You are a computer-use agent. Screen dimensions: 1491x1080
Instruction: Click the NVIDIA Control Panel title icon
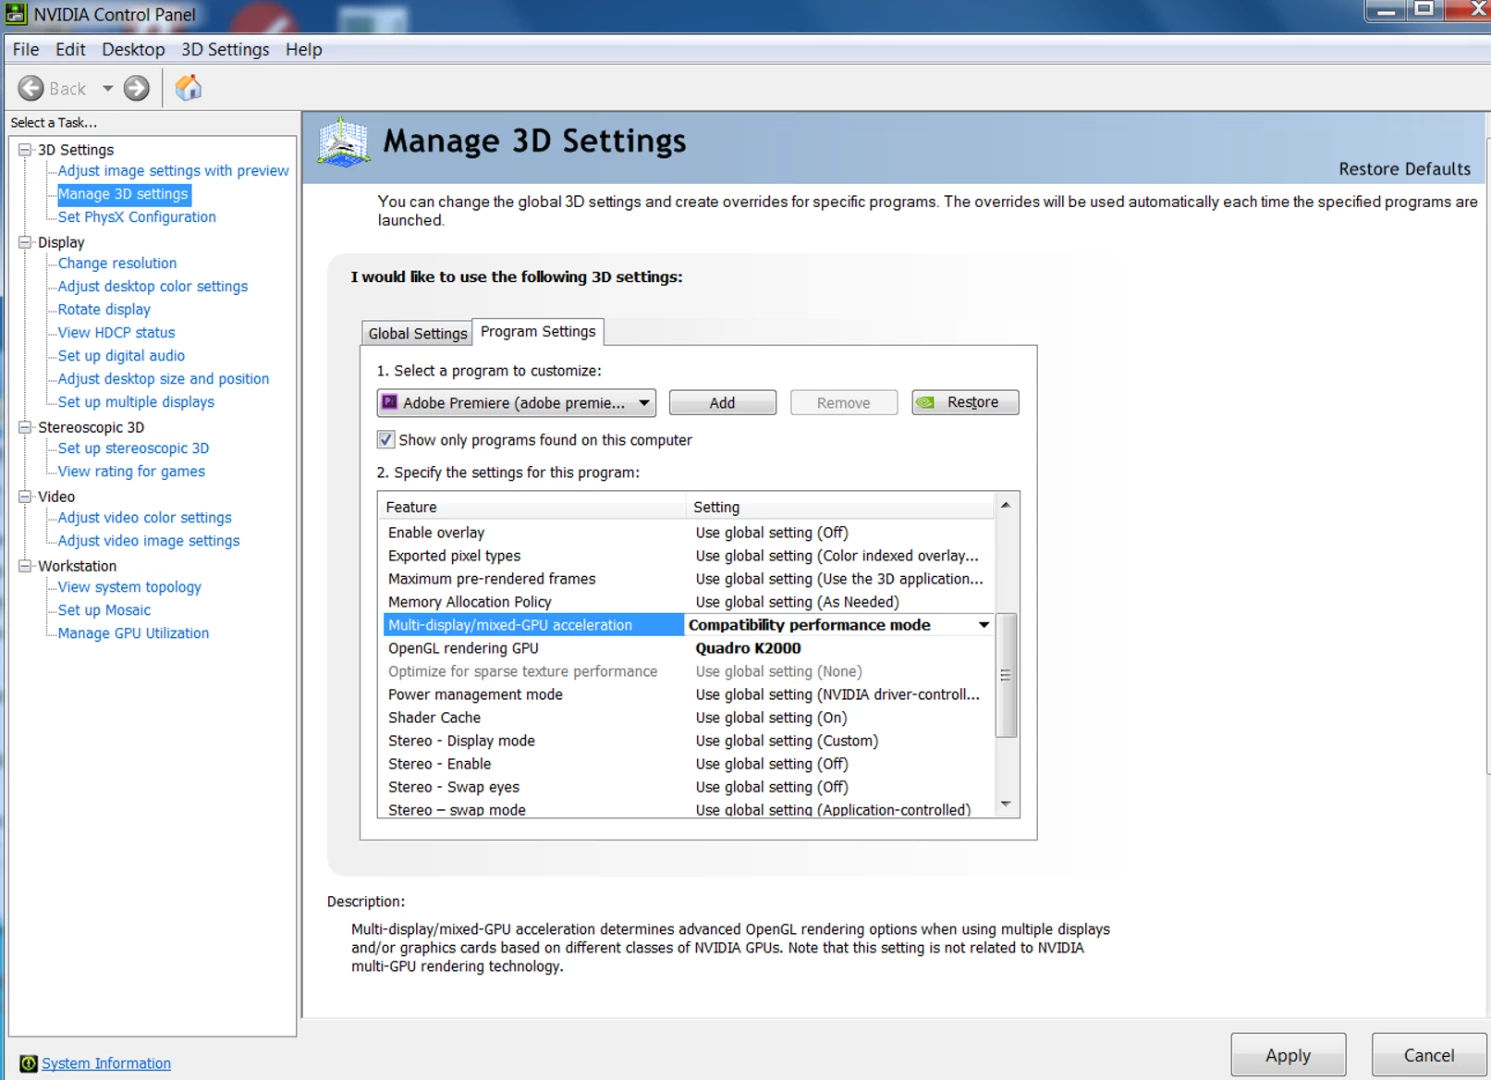click(16, 14)
